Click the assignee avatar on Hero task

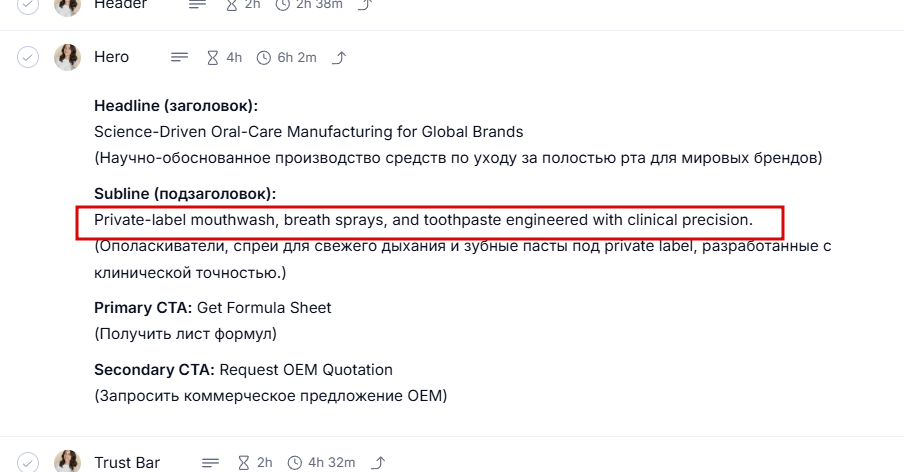(67, 57)
